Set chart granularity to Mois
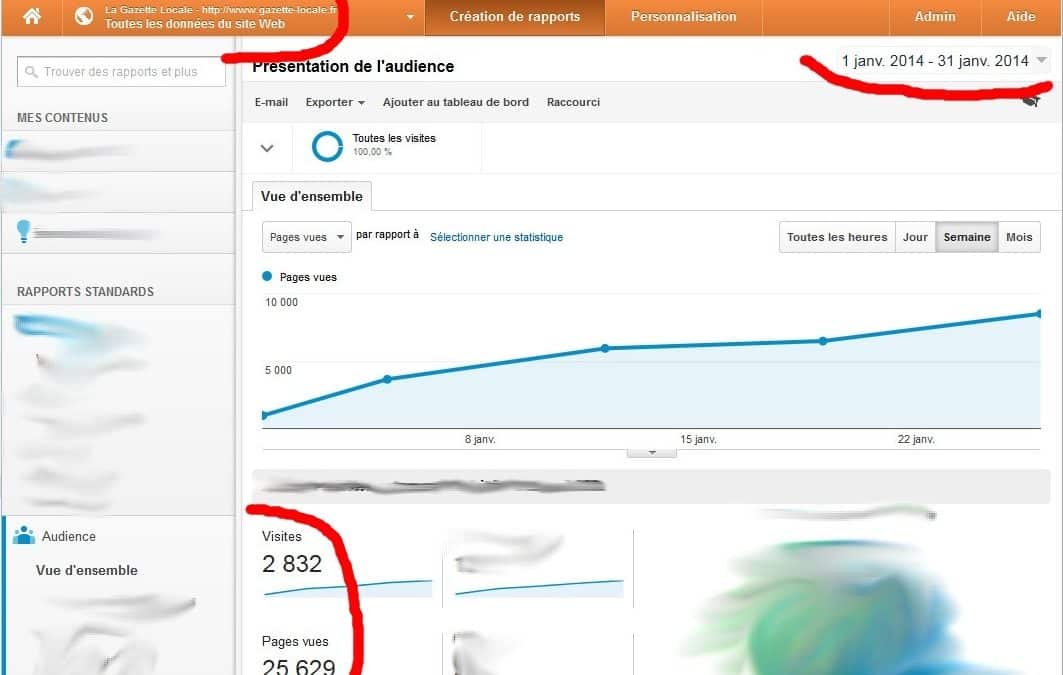This screenshot has width=1063, height=675. click(1019, 237)
